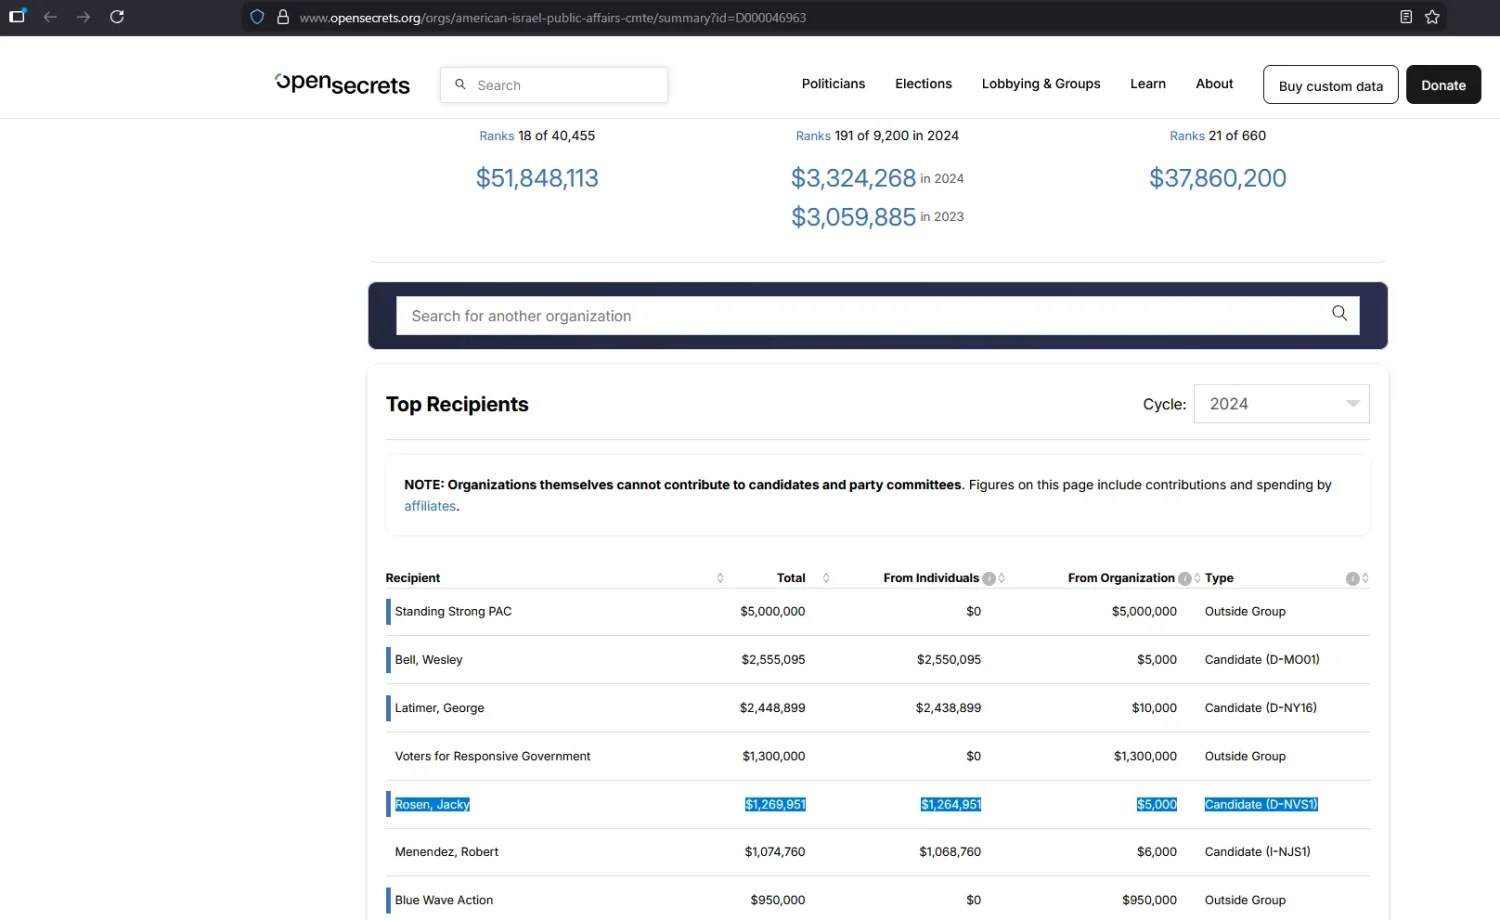Open the Learn menu

[x=1148, y=84]
